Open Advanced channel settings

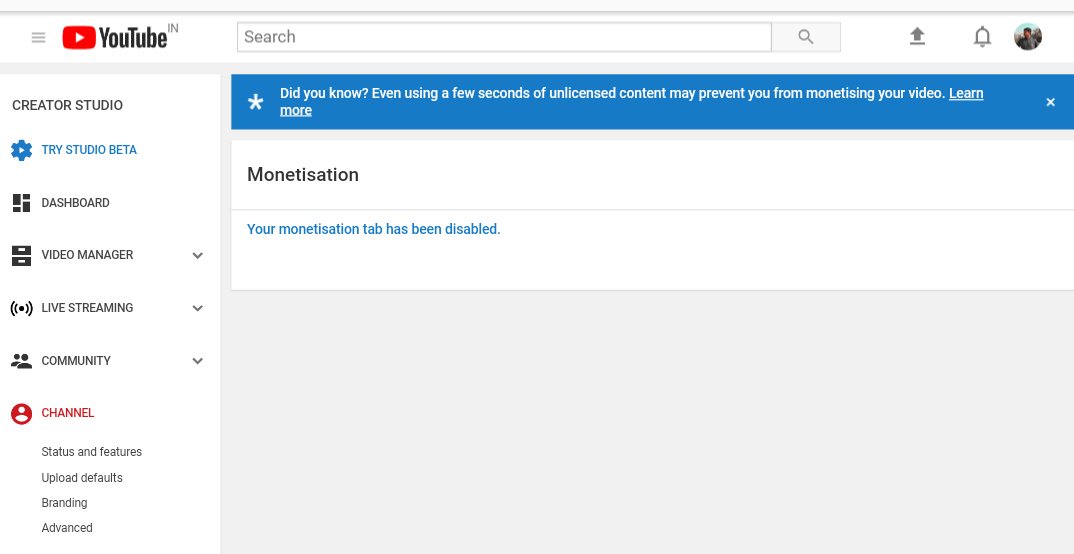point(67,528)
